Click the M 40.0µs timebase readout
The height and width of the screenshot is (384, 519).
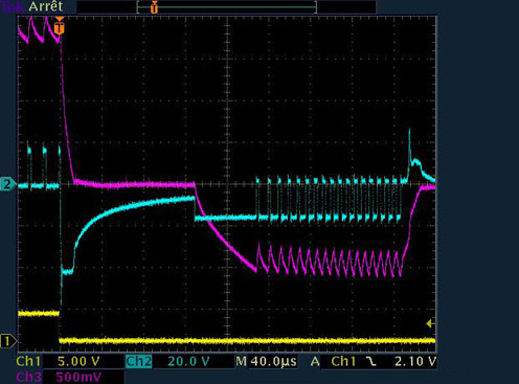point(266,362)
